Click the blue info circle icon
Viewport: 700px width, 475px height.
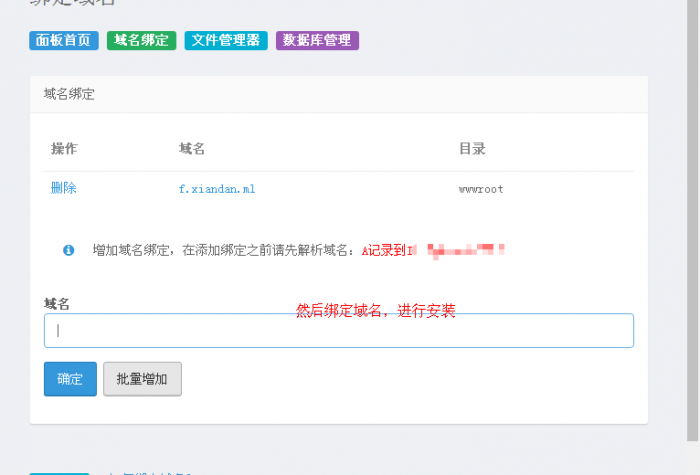point(69,250)
